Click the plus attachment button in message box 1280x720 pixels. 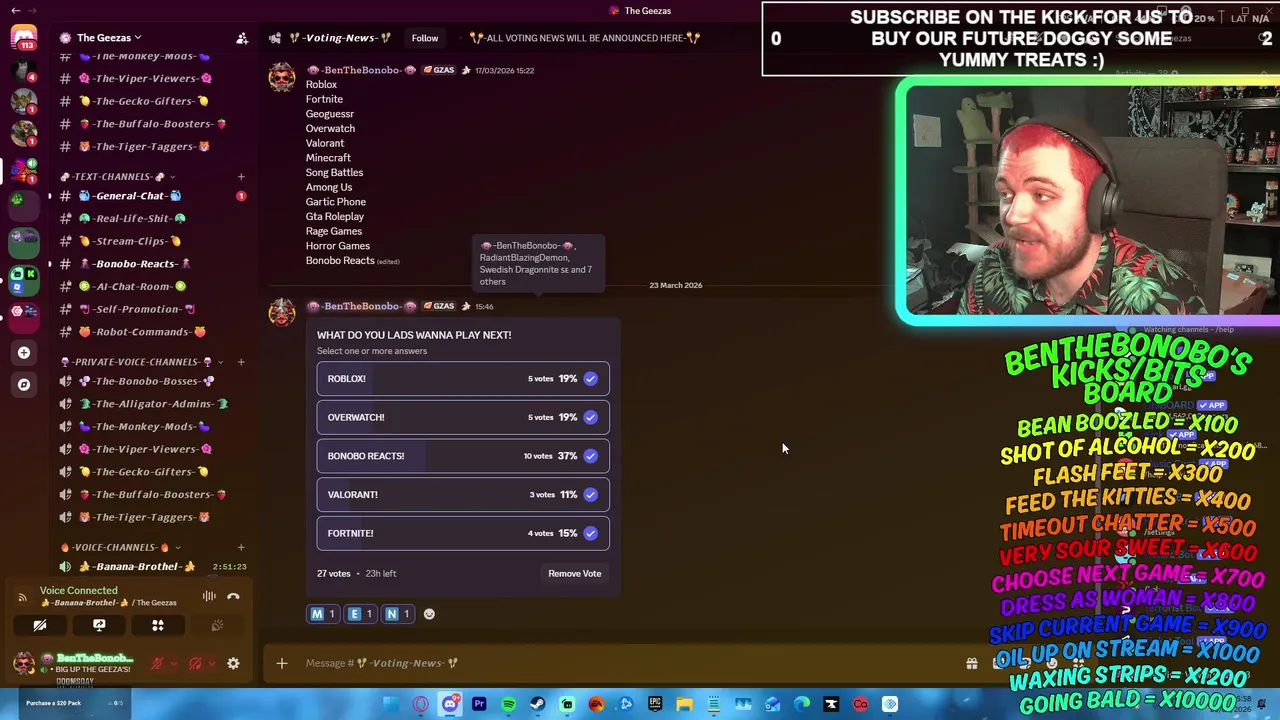(282, 663)
